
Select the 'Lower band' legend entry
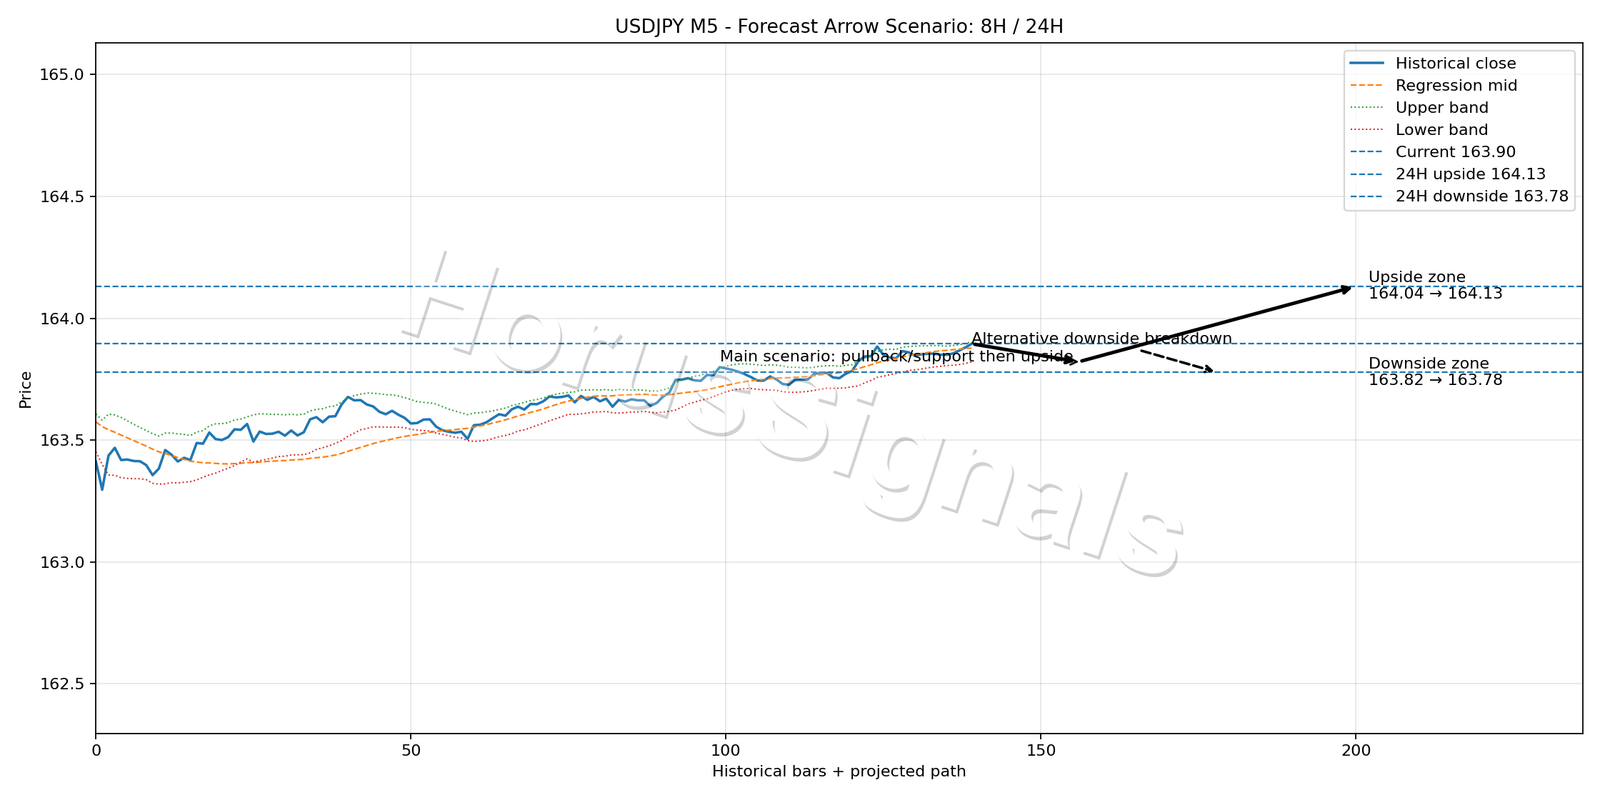[1419, 129]
